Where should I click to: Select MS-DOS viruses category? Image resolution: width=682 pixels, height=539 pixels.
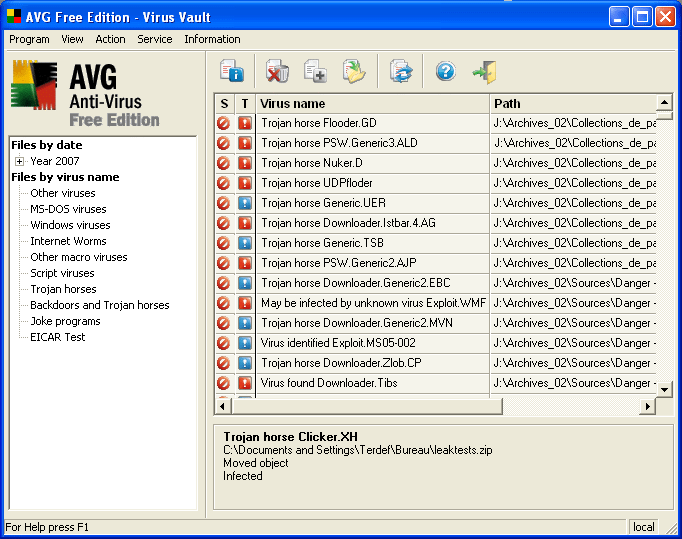point(68,209)
